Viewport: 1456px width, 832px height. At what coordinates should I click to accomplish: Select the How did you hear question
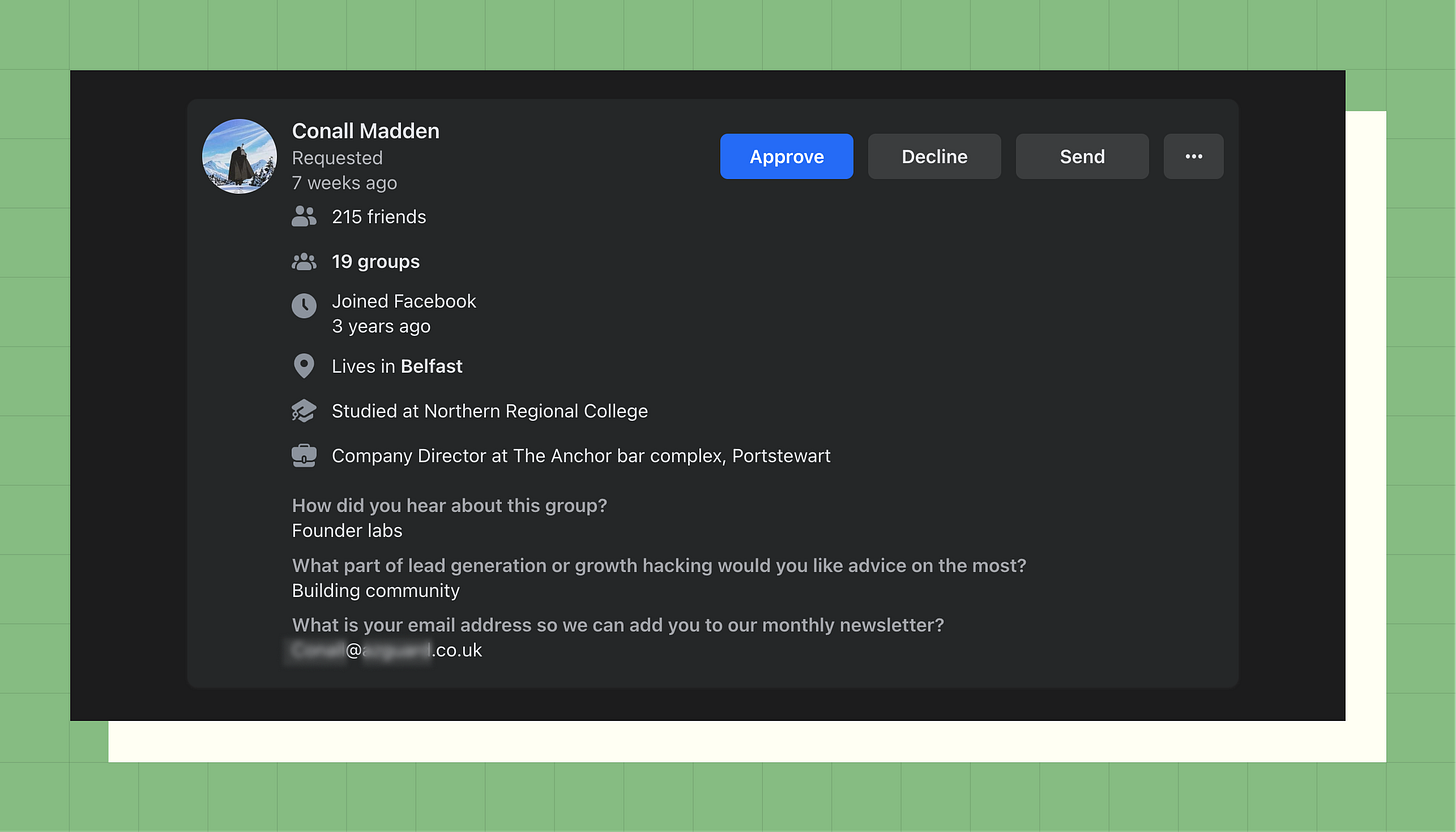click(x=450, y=505)
